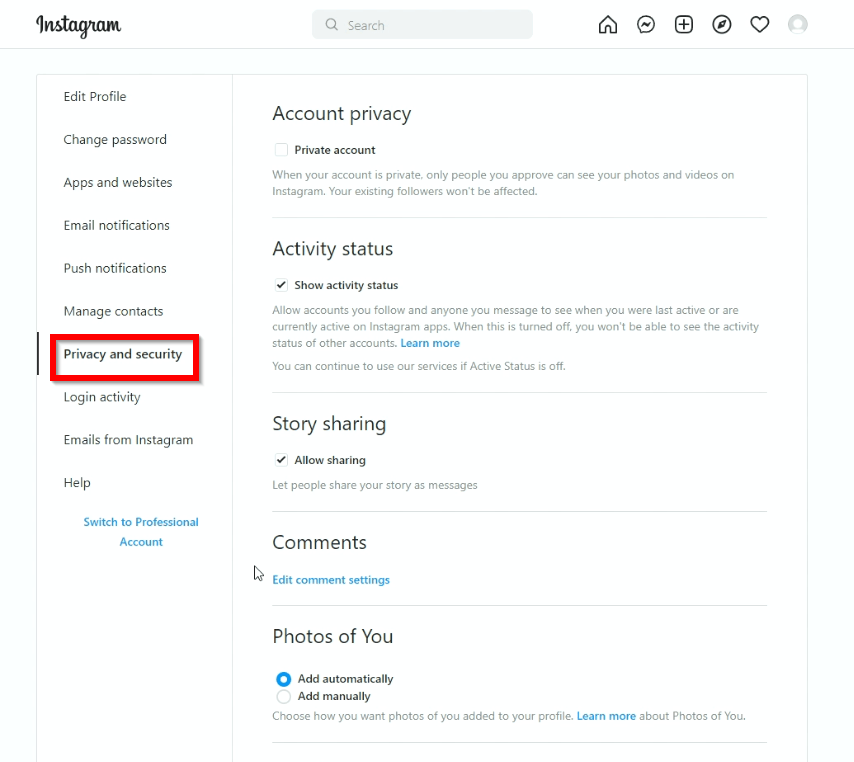Open the Explore compass icon
The image size is (854, 762).
point(721,24)
